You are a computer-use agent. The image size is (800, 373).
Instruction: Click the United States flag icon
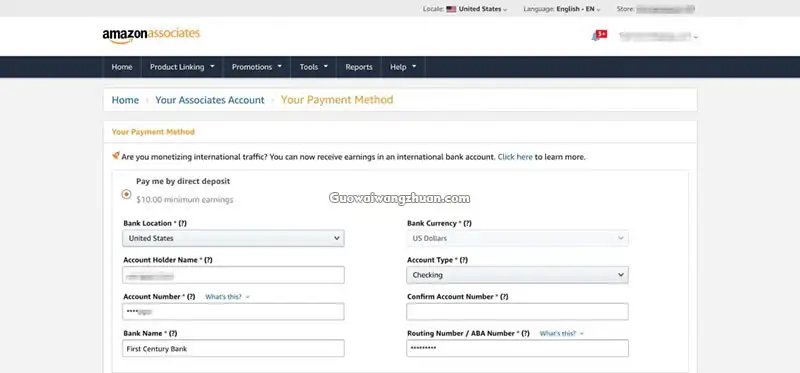coord(451,9)
